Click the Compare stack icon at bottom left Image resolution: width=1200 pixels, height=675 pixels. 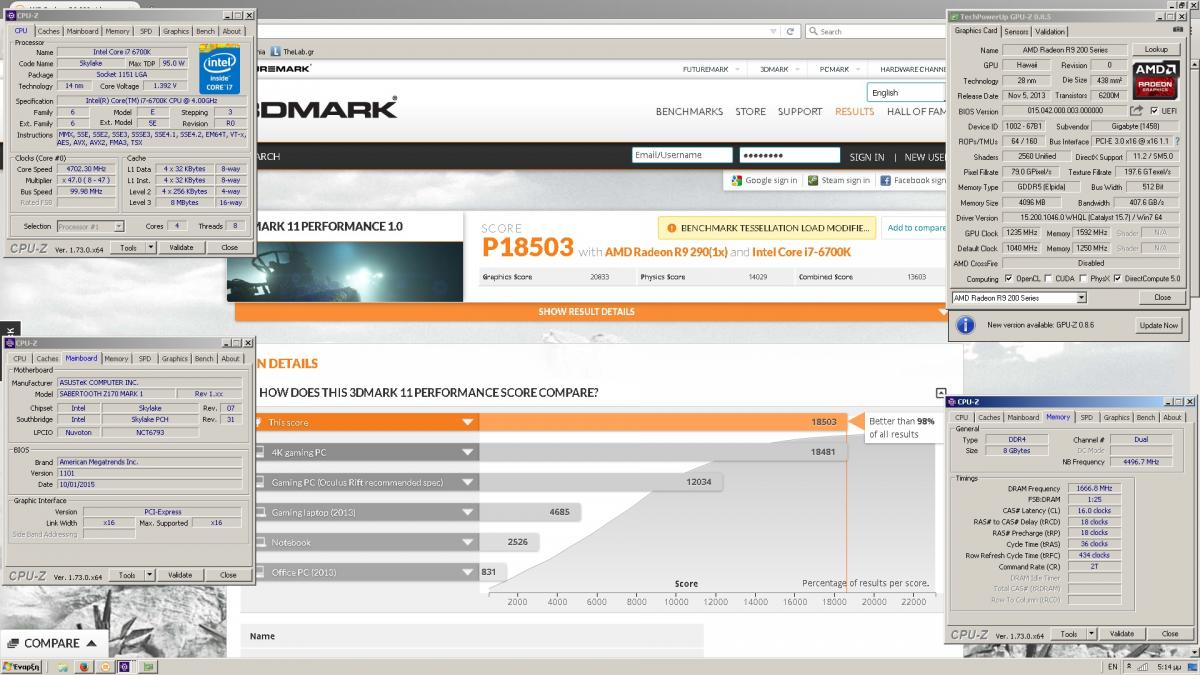coord(13,643)
